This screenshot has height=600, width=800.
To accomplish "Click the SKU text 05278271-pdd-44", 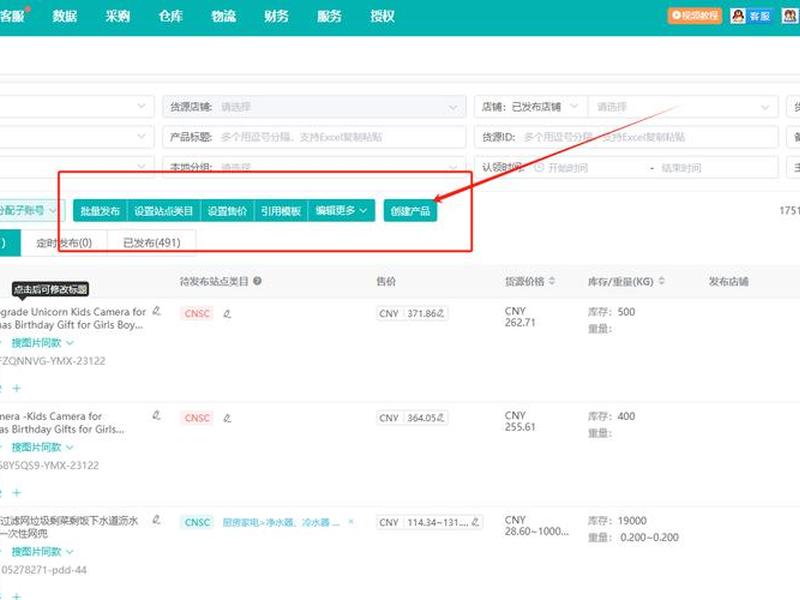I will pos(44,570).
